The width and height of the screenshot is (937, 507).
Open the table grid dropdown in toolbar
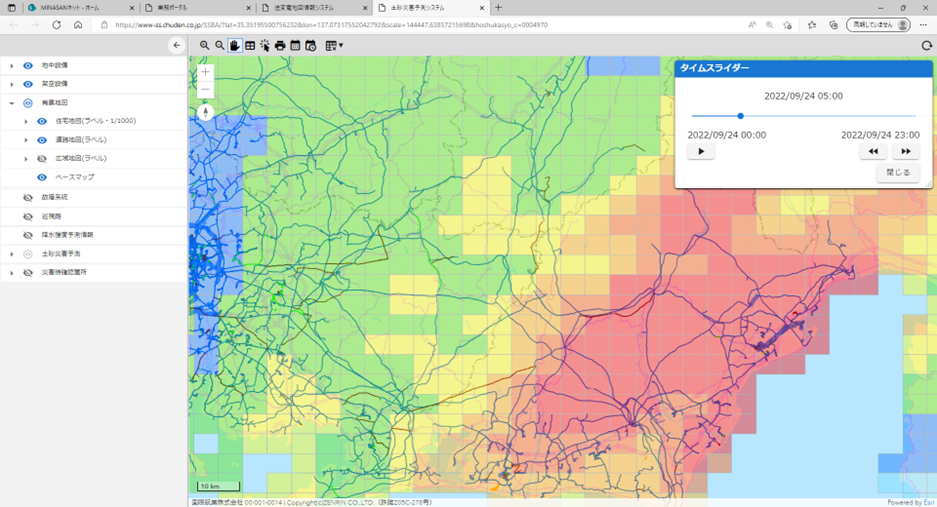pos(334,45)
